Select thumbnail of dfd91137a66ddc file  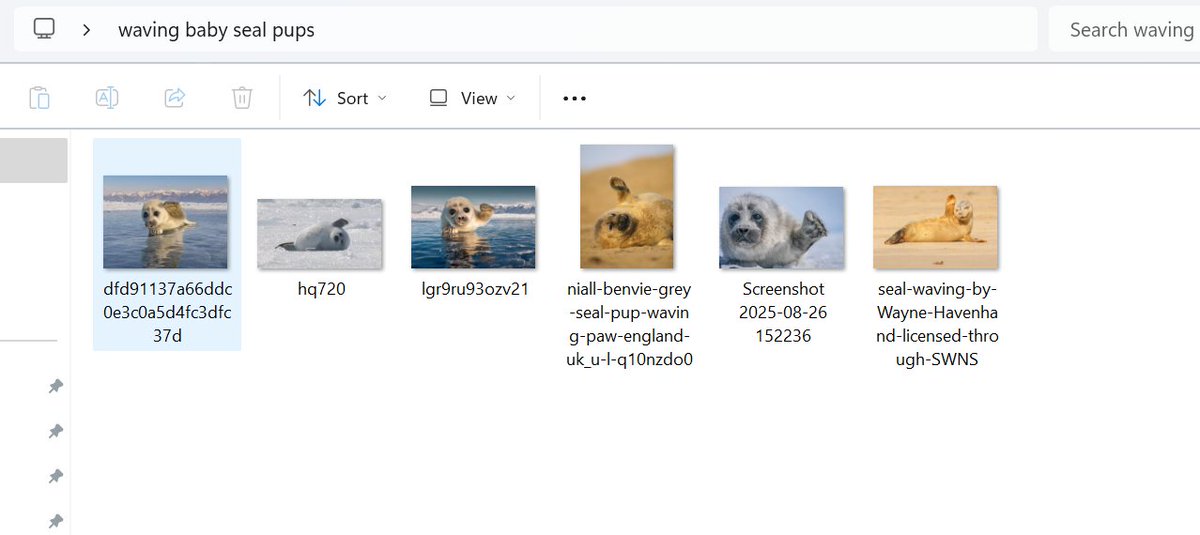coord(166,222)
